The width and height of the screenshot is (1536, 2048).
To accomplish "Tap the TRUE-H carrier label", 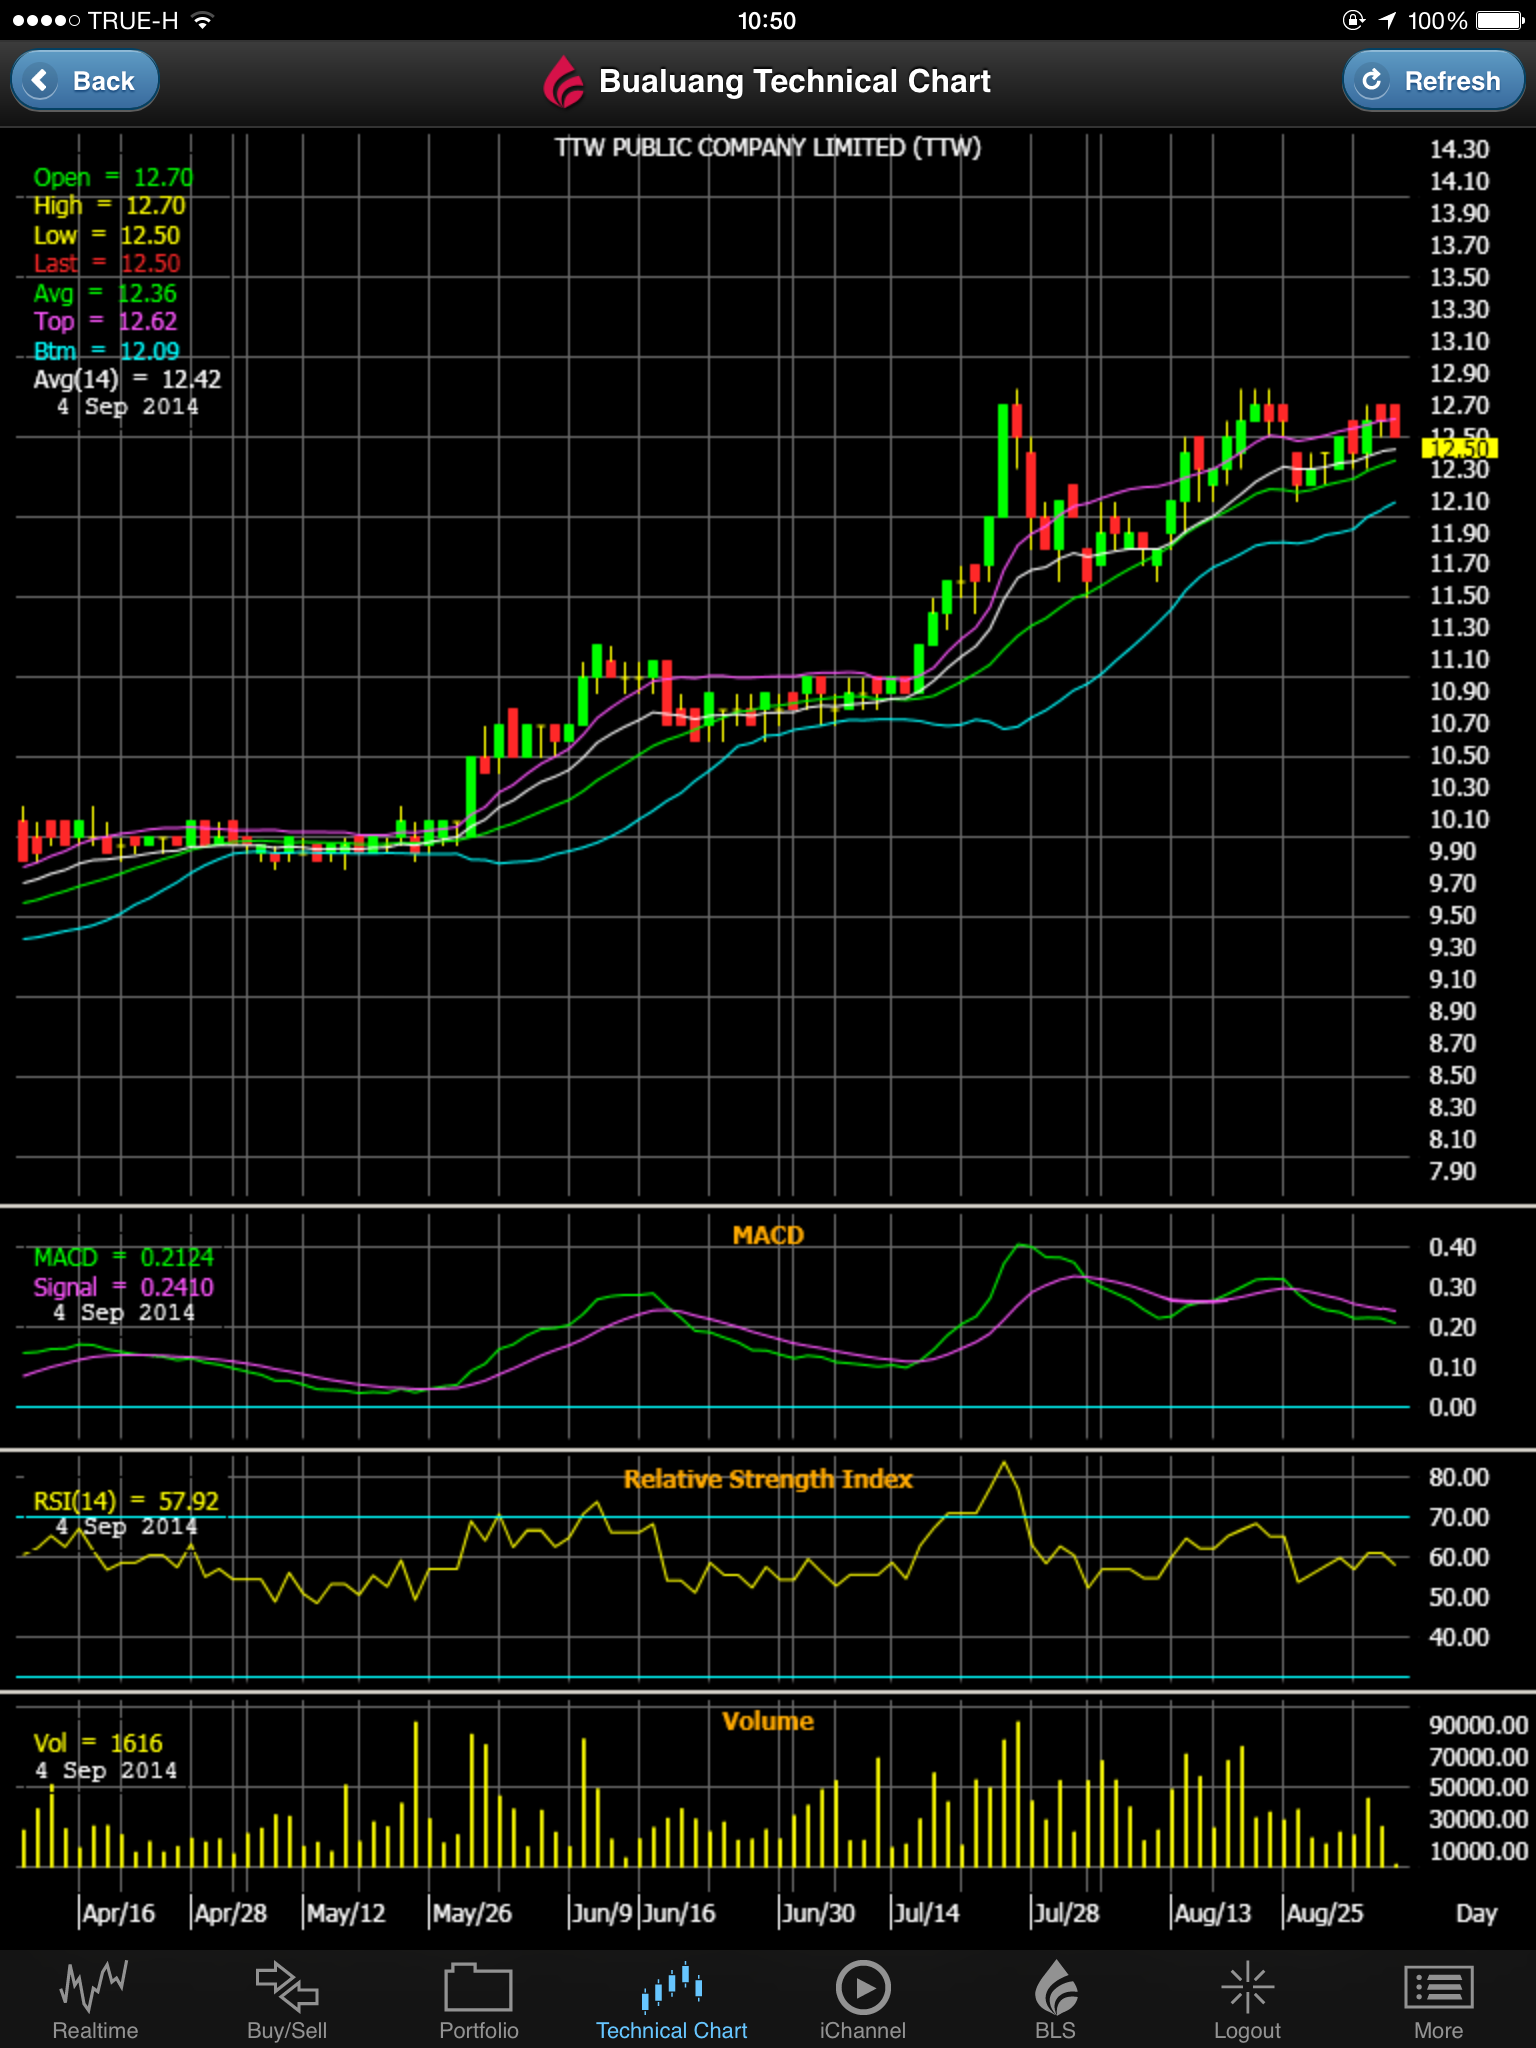I will pos(133,21).
